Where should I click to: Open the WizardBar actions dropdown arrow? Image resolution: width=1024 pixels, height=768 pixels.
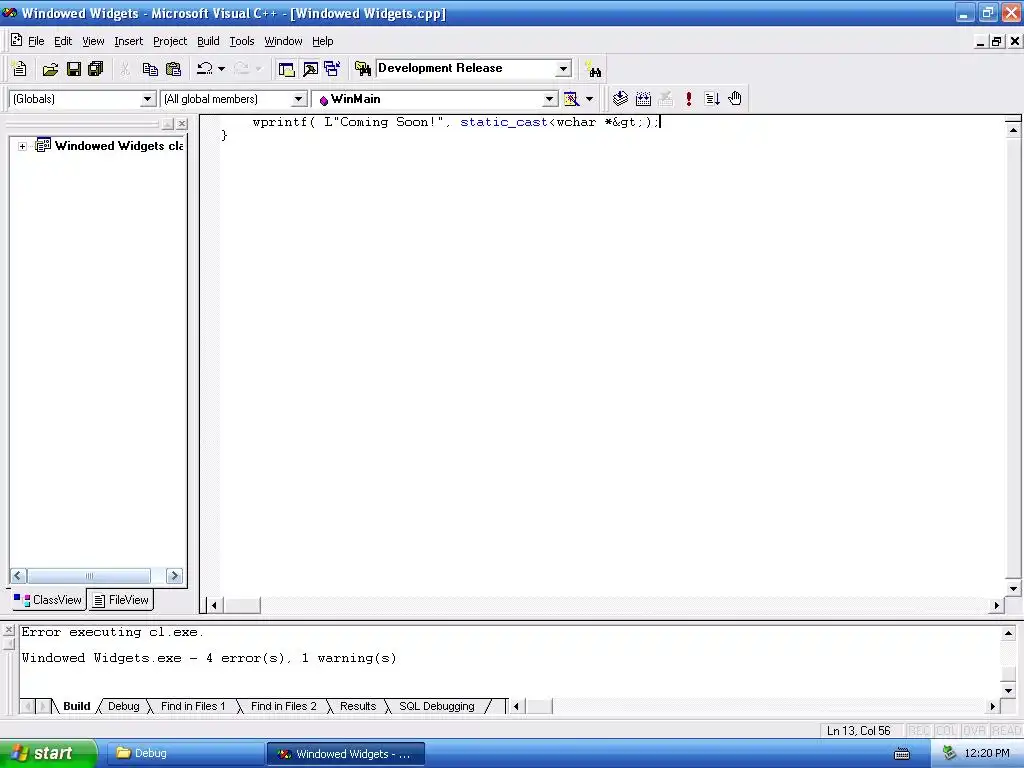[x=589, y=99]
